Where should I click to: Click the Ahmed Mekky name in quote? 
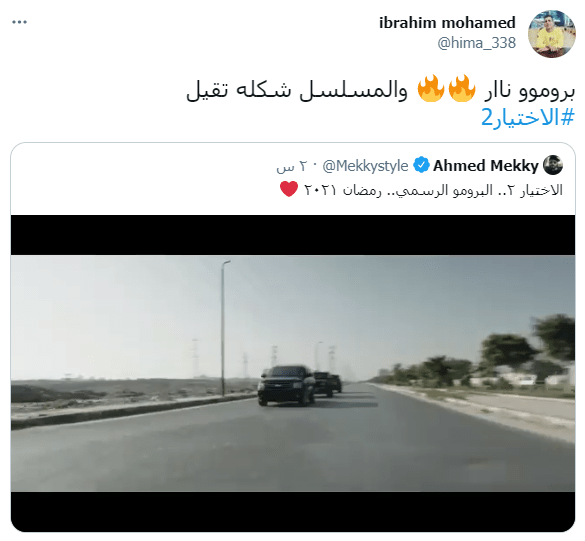point(486,166)
